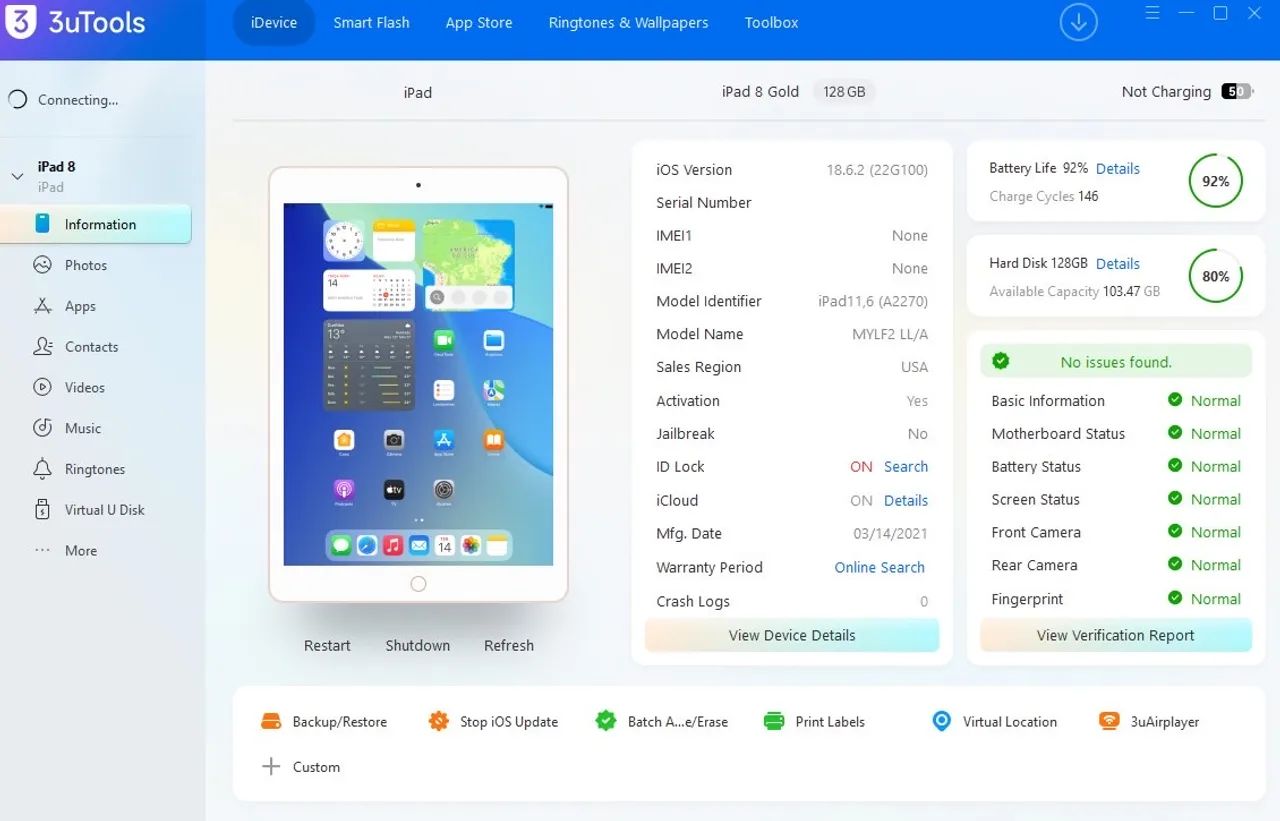
Task: Click the Model Name value MYLF2 LL/A
Action: [890, 334]
